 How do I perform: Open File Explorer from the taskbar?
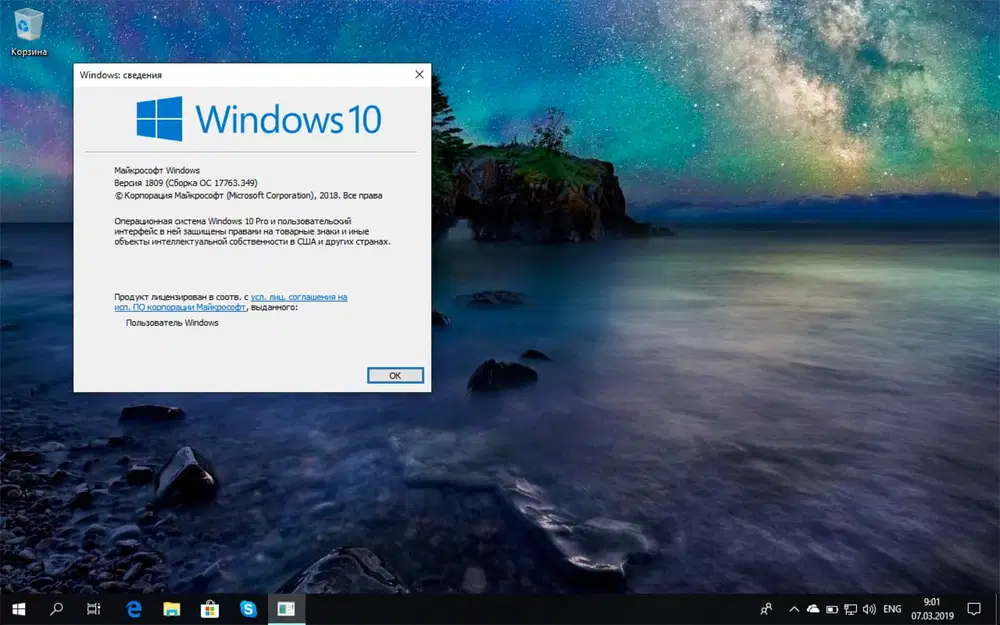coord(170,610)
